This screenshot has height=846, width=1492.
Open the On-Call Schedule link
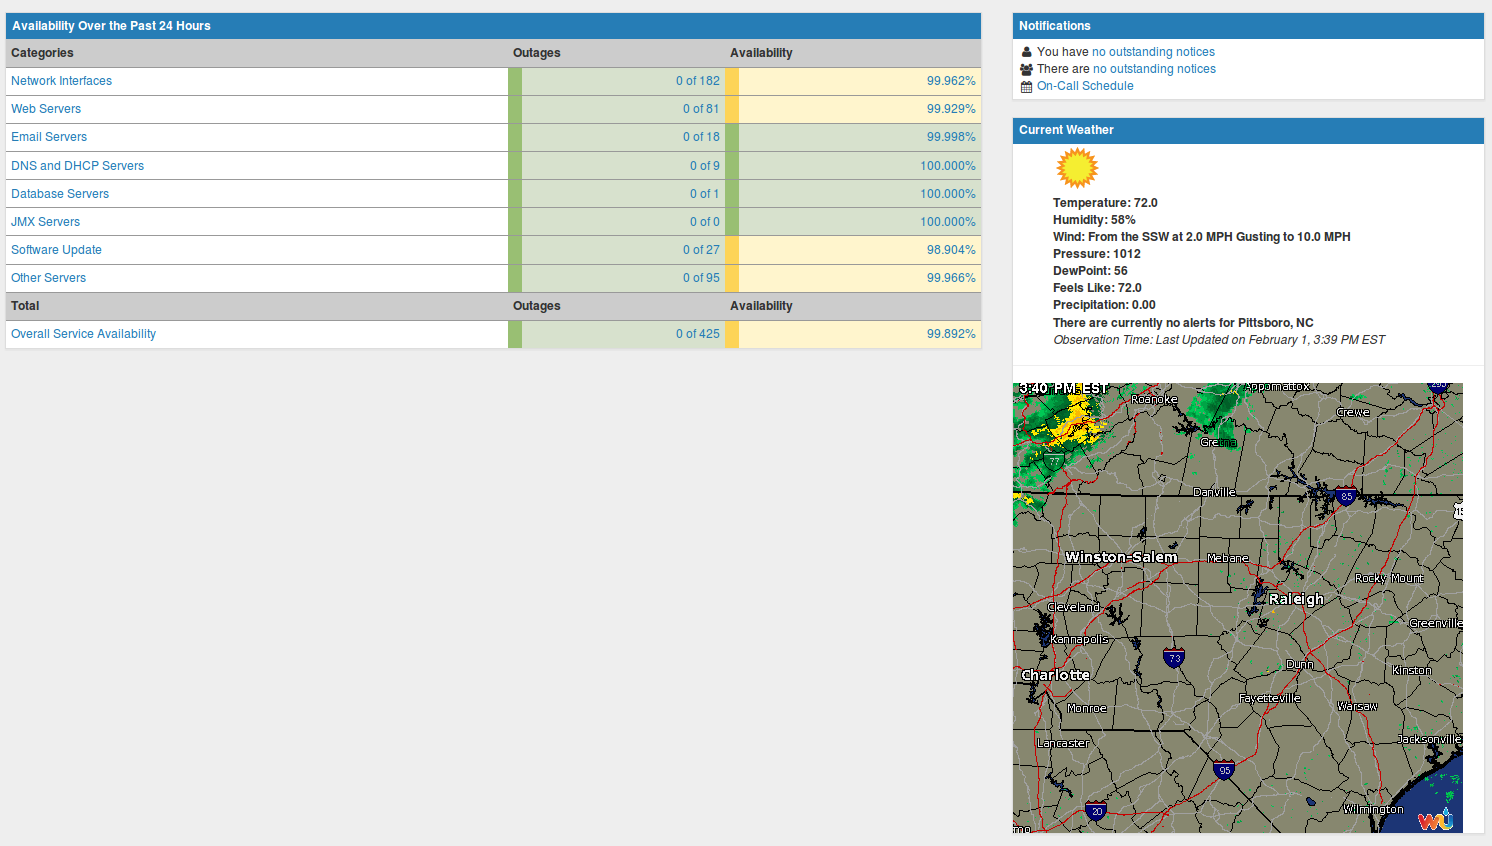(1085, 86)
